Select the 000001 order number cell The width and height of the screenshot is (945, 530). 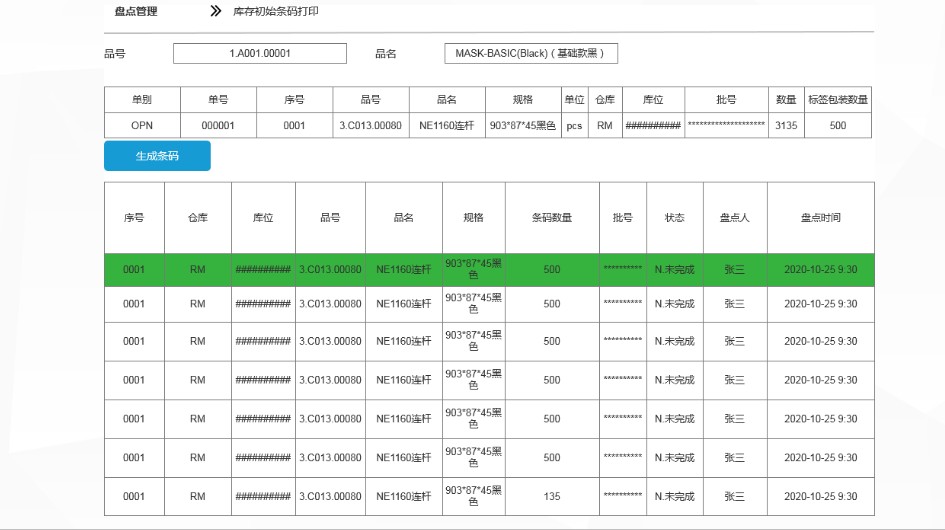pyautogui.click(x=218, y=125)
